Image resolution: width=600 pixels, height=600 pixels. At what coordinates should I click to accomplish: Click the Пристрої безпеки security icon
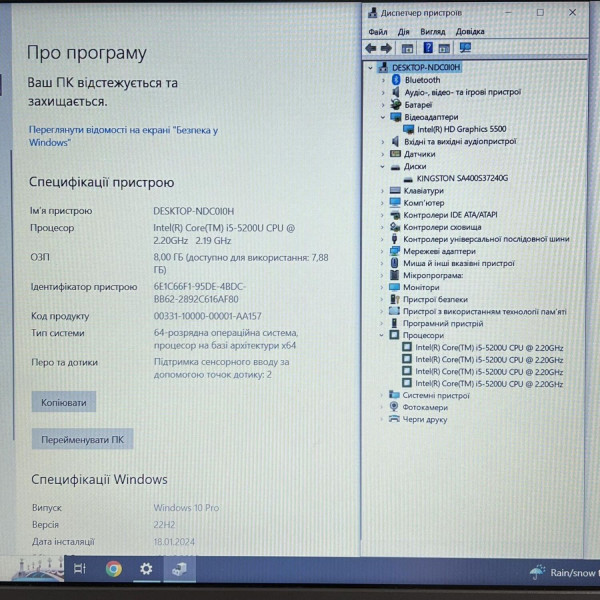[394, 299]
